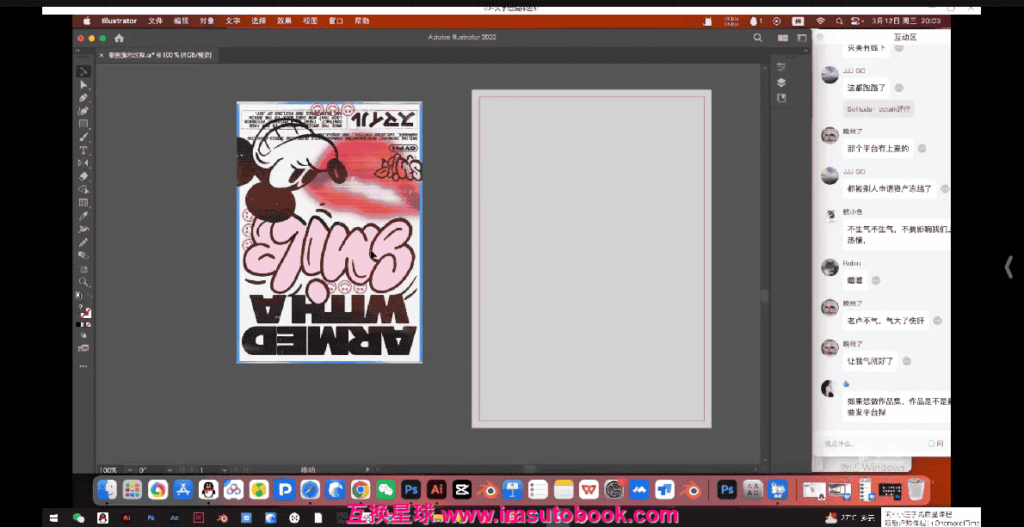Screen dimensions: 1024x527
Task: Click the Fill and Stroke color swatch
Action: (84, 311)
